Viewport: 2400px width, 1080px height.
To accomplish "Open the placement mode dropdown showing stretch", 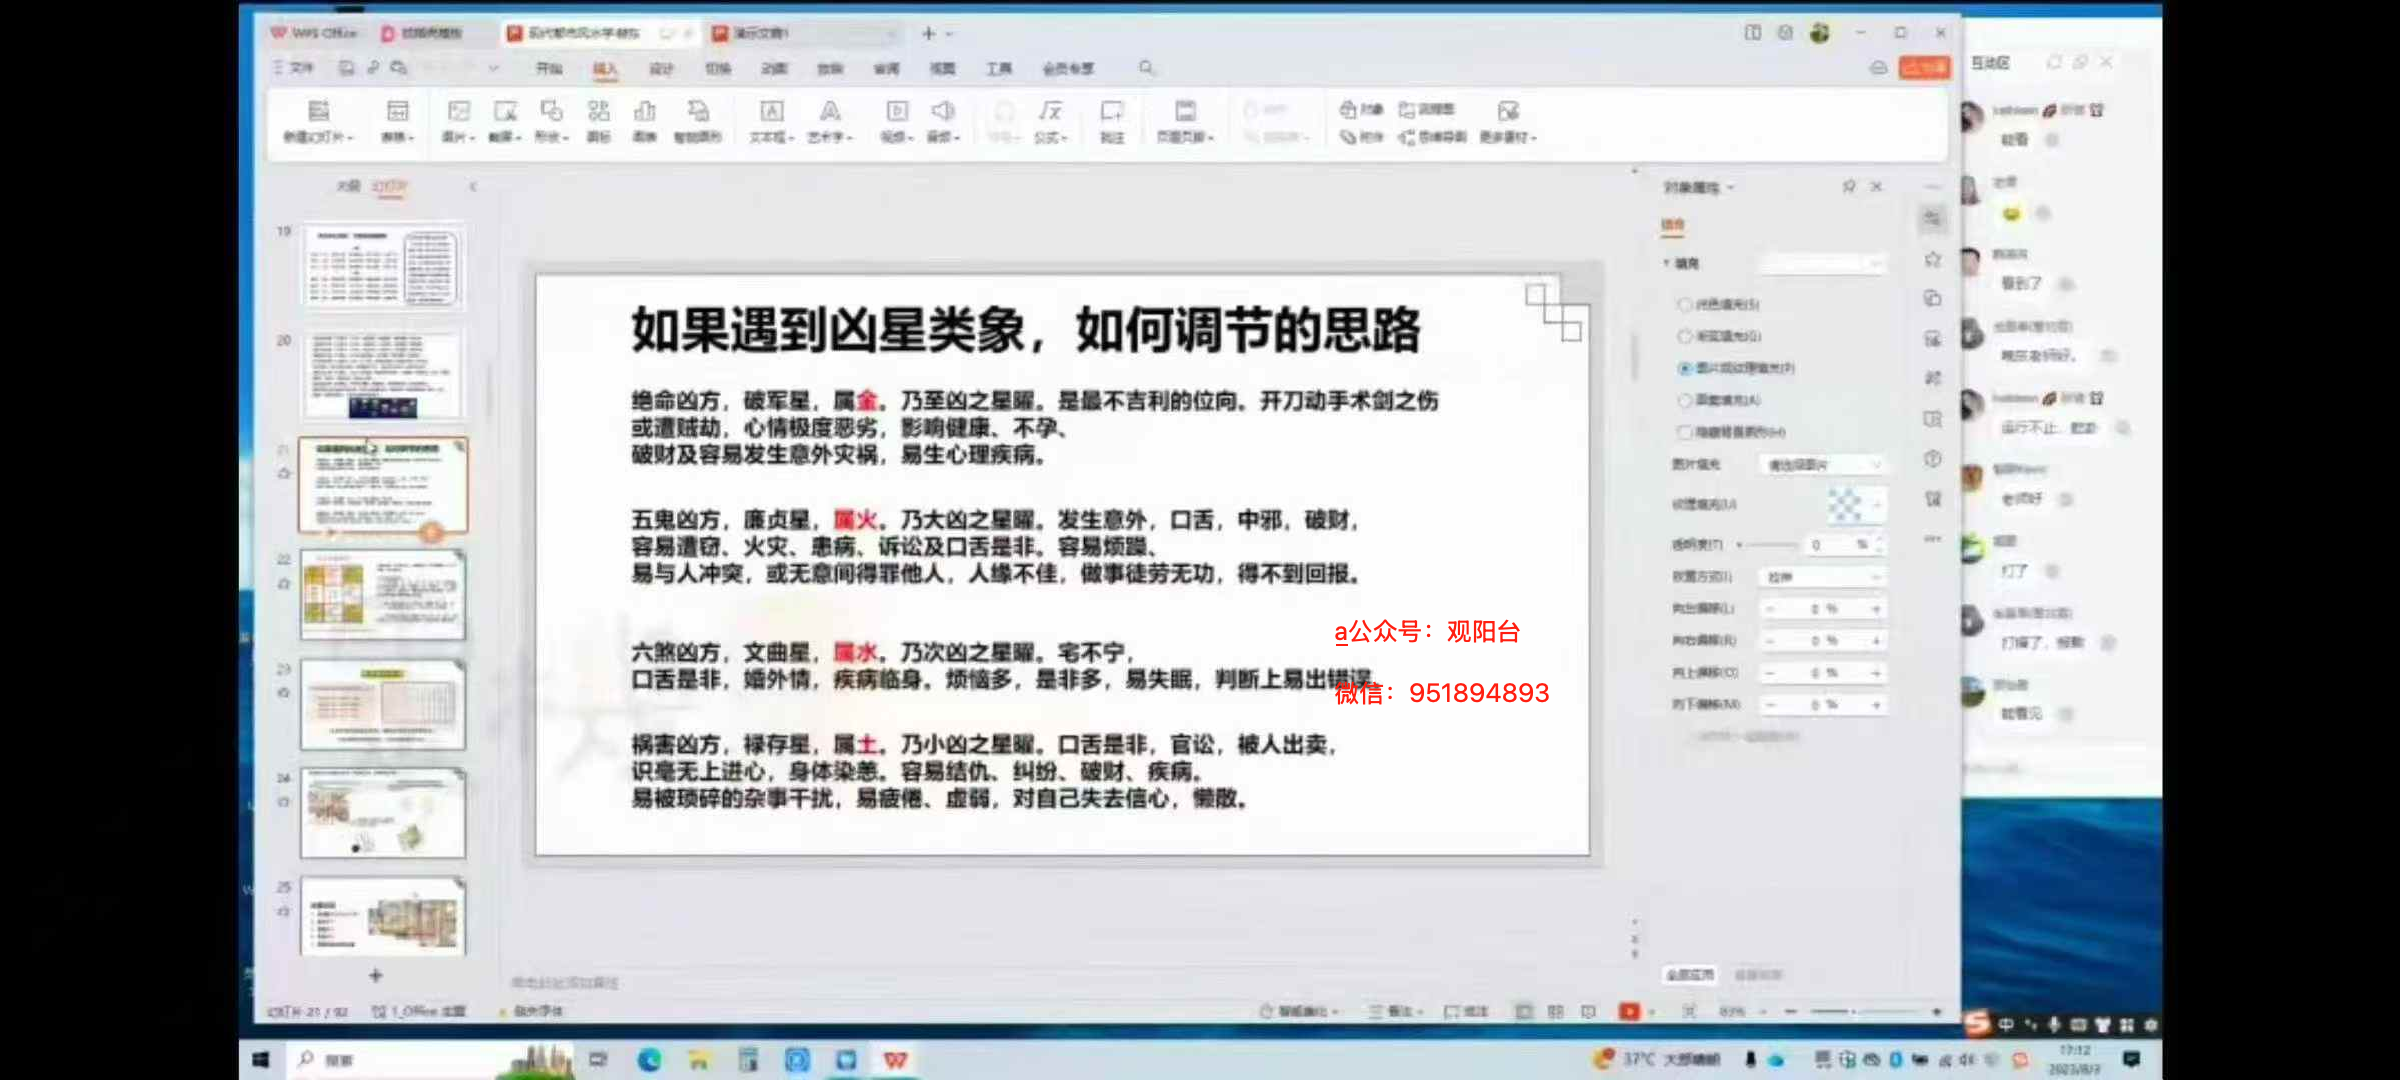I will pos(1822,577).
